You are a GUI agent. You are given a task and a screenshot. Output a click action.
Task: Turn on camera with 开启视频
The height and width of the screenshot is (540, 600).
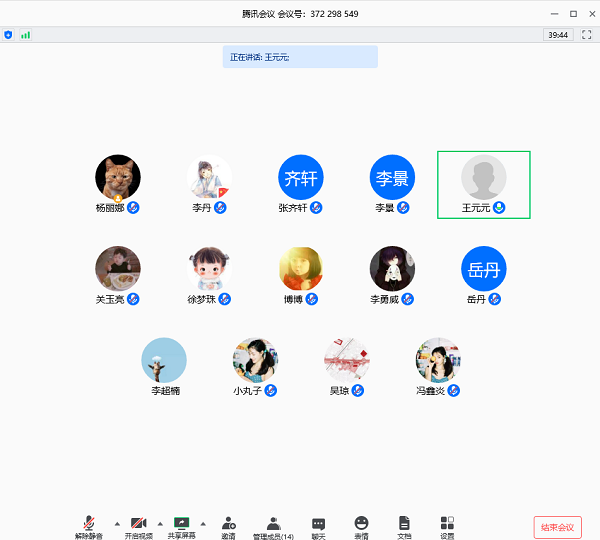pyautogui.click(x=138, y=523)
